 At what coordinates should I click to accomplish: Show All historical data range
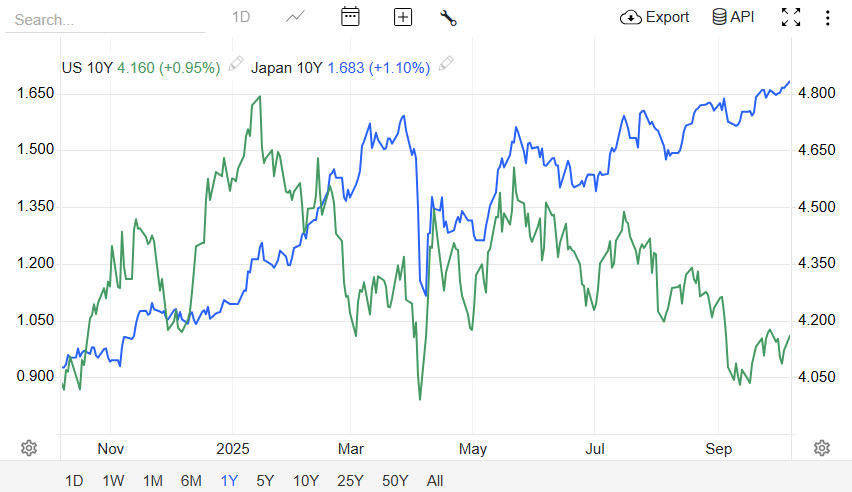[x=435, y=480]
